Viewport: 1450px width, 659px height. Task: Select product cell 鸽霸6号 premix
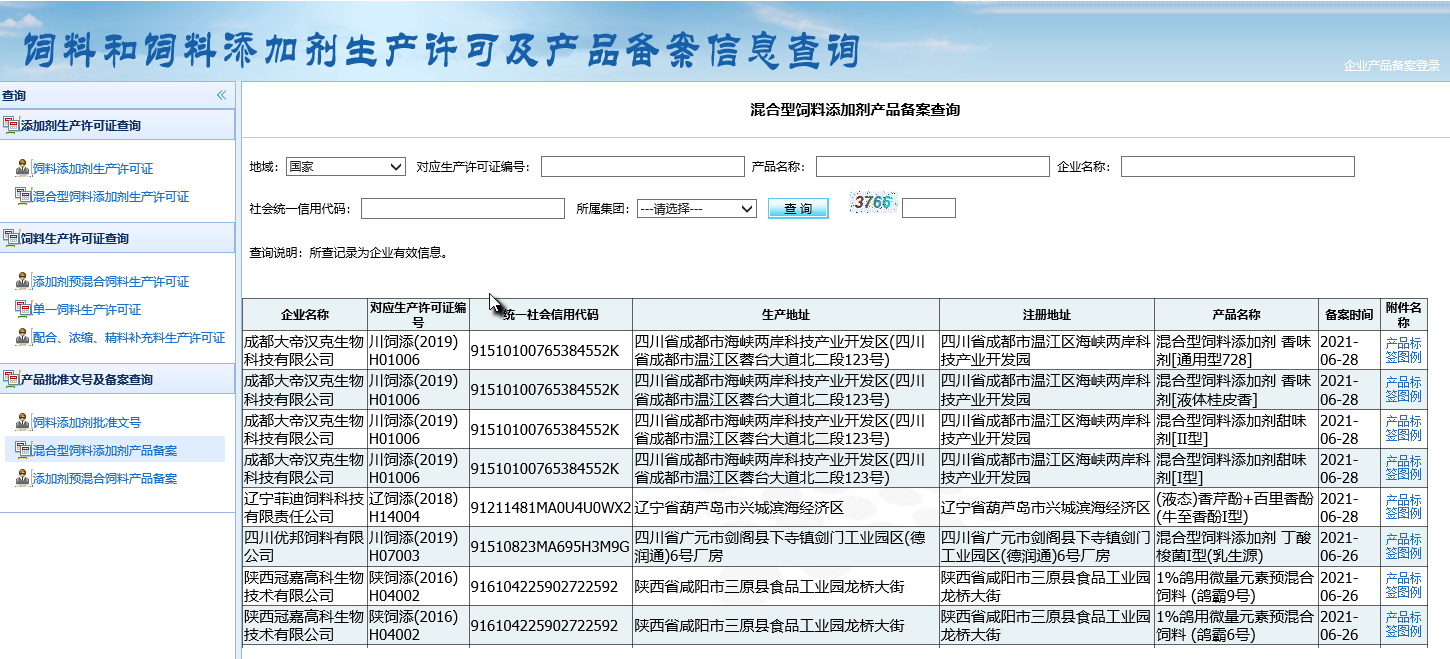coord(1236,626)
